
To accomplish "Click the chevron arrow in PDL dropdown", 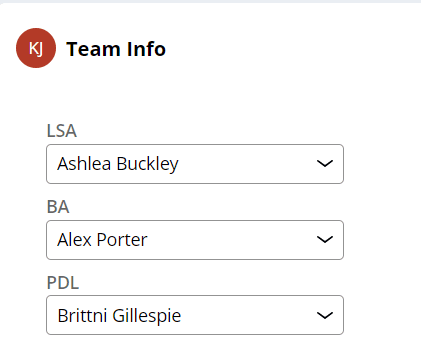I will [325, 315].
